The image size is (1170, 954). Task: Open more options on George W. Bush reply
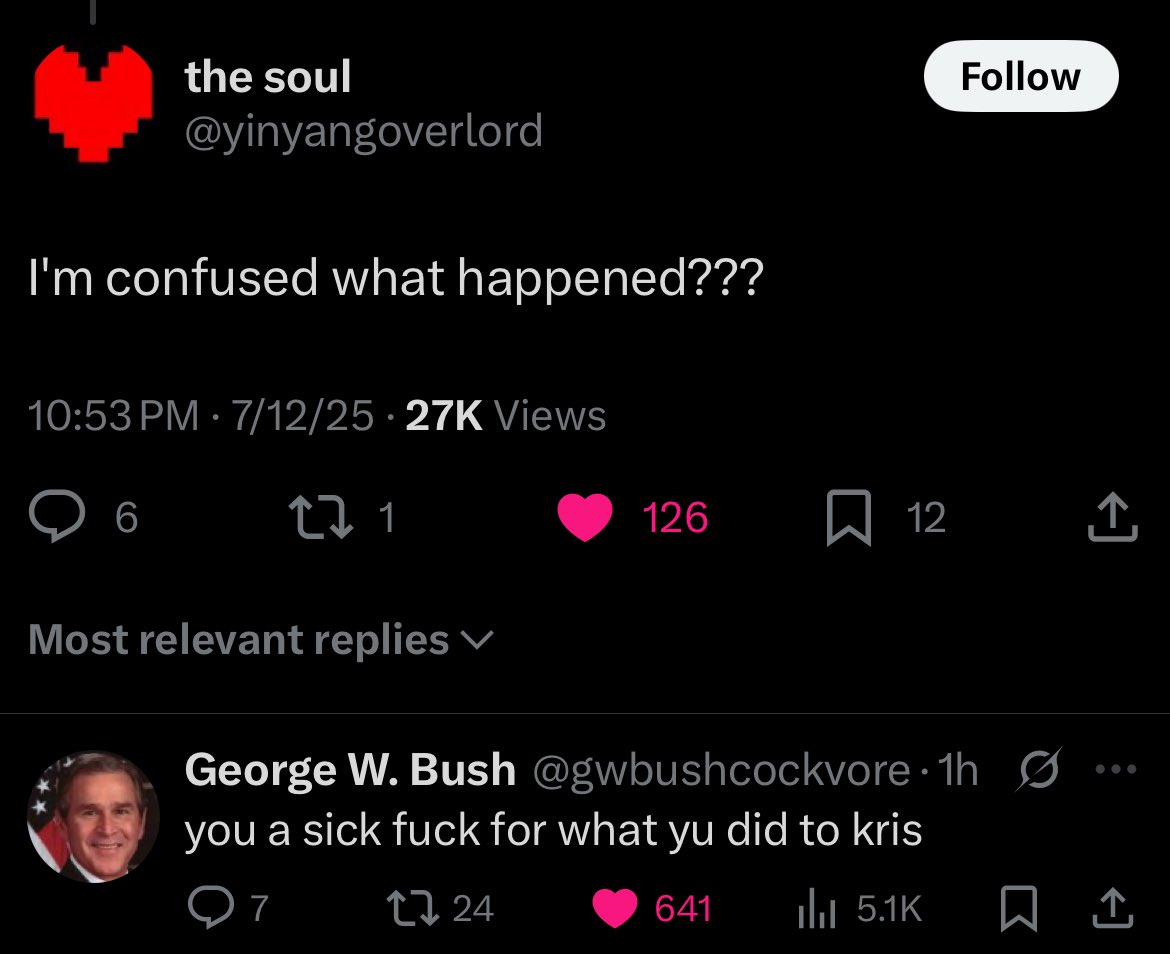click(1116, 769)
